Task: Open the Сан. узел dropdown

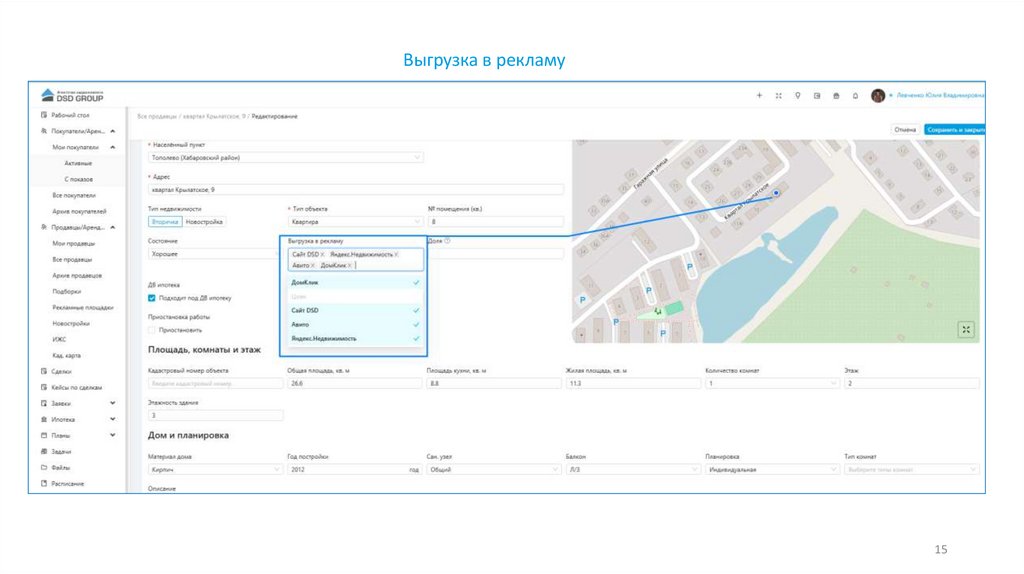Action: click(x=493, y=470)
